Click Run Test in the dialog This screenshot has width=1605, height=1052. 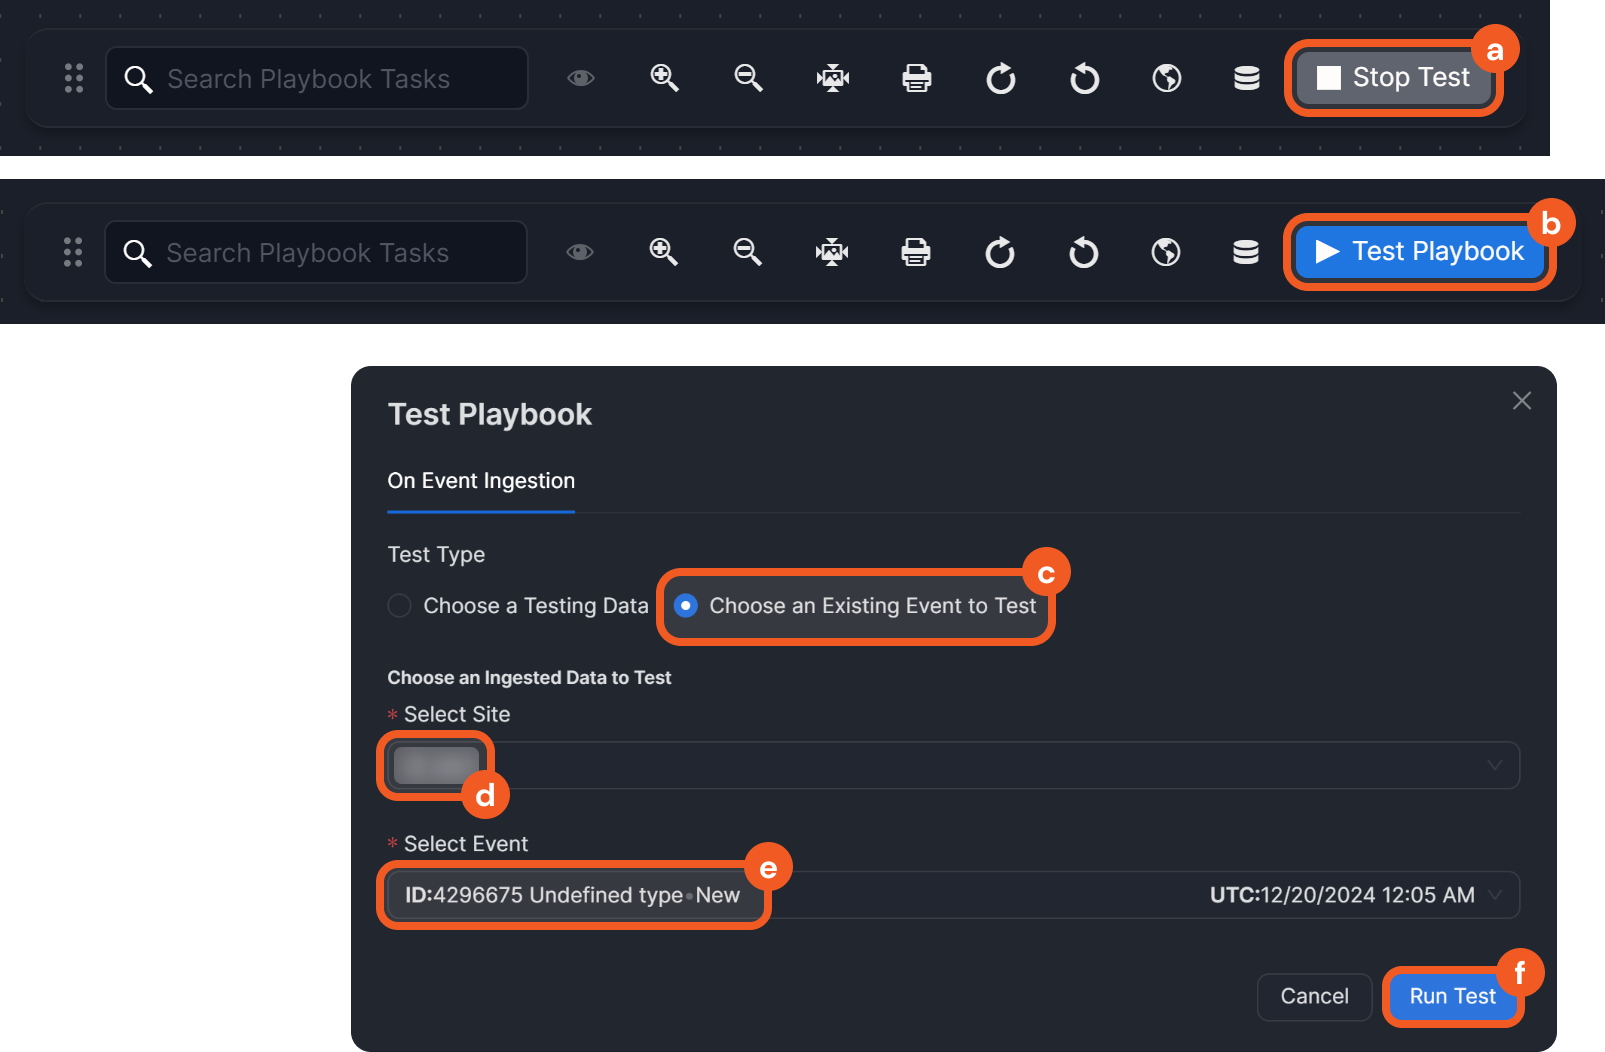[1452, 996]
